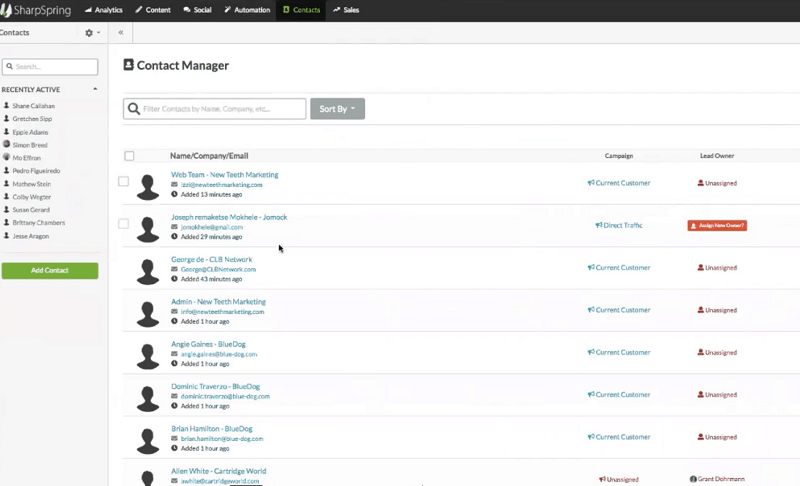Click the magnifier icon in filter box
The image size is (800, 486).
coord(133,109)
